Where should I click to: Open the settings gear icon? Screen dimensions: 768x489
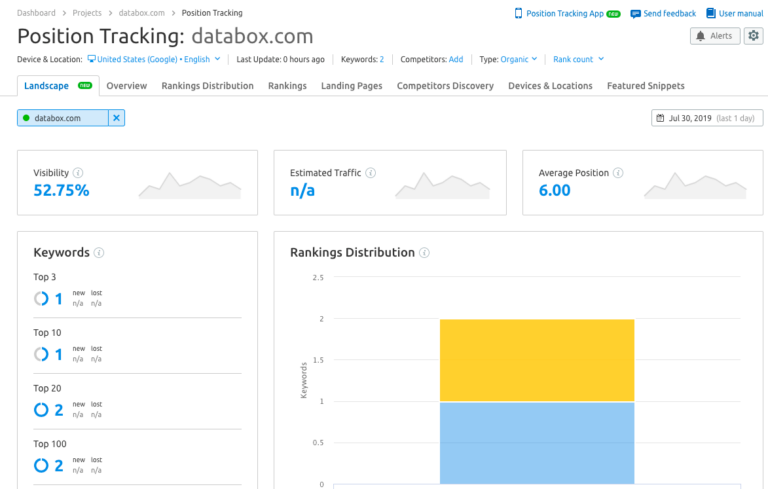tap(753, 36)
